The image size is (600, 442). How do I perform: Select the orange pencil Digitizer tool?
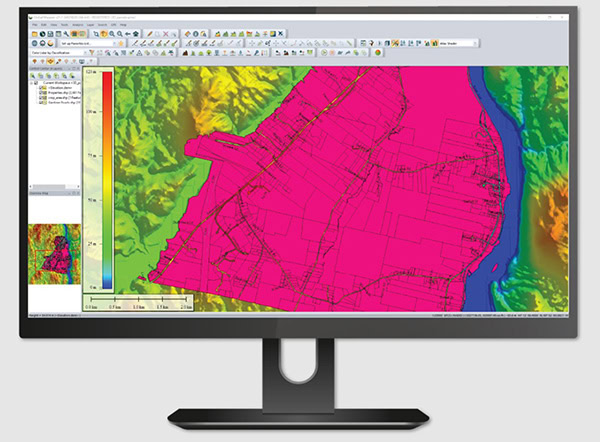click(x=150, y=34)
